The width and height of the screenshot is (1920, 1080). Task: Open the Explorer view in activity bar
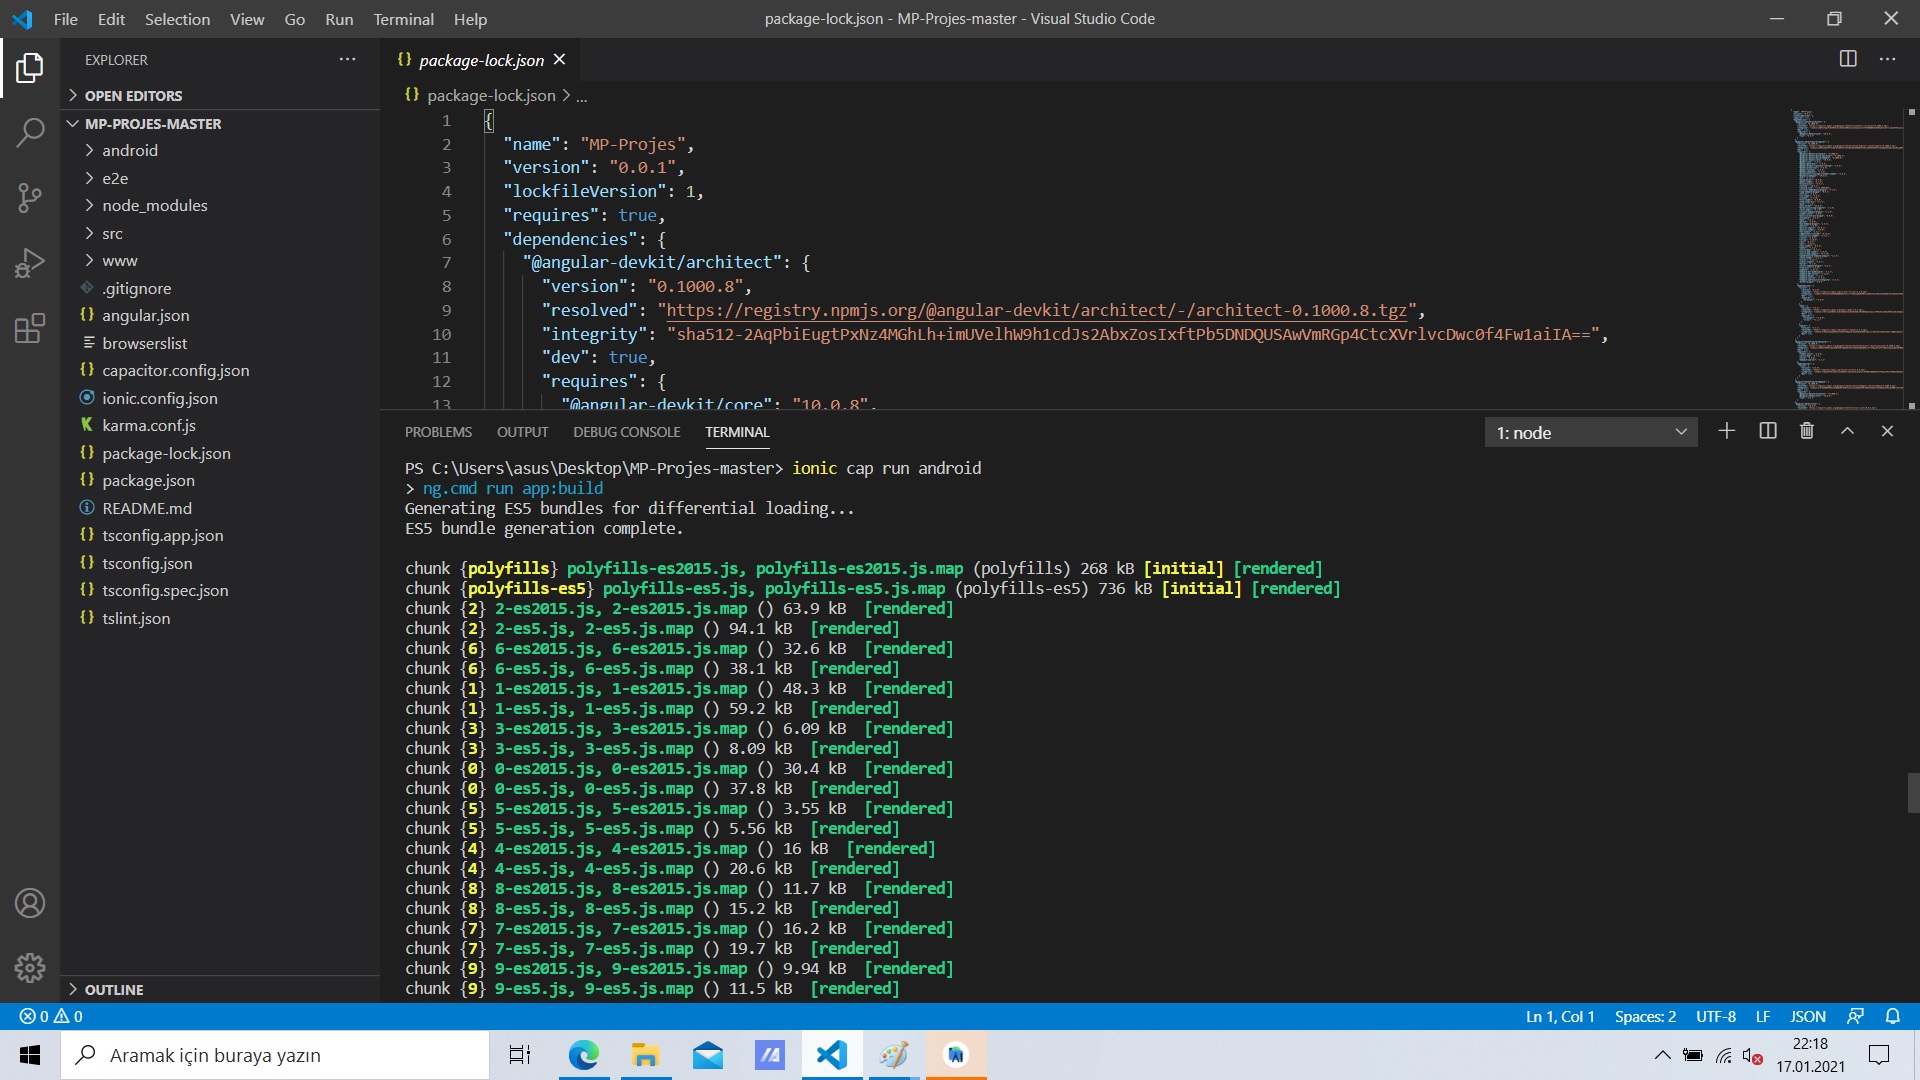tap(30, 68)
